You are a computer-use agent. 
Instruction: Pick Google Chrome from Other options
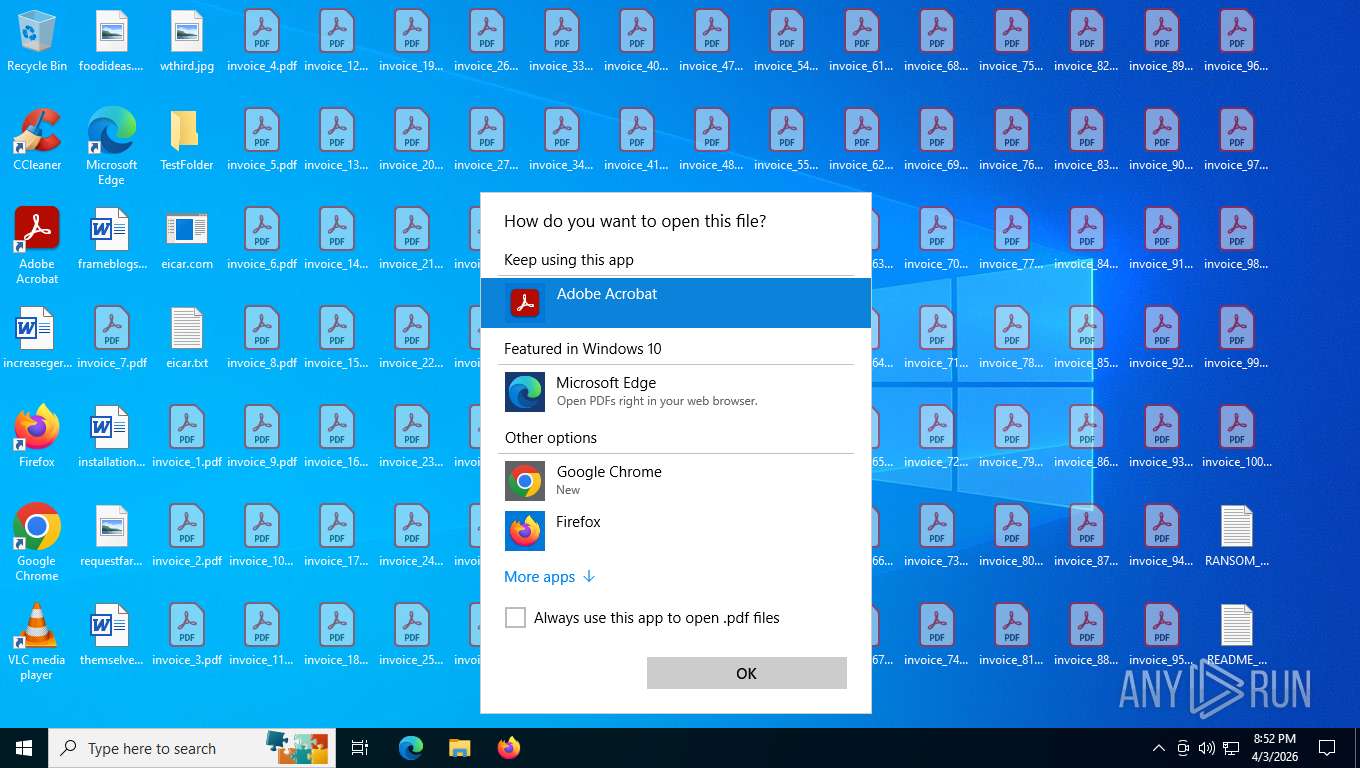point(676,480)
